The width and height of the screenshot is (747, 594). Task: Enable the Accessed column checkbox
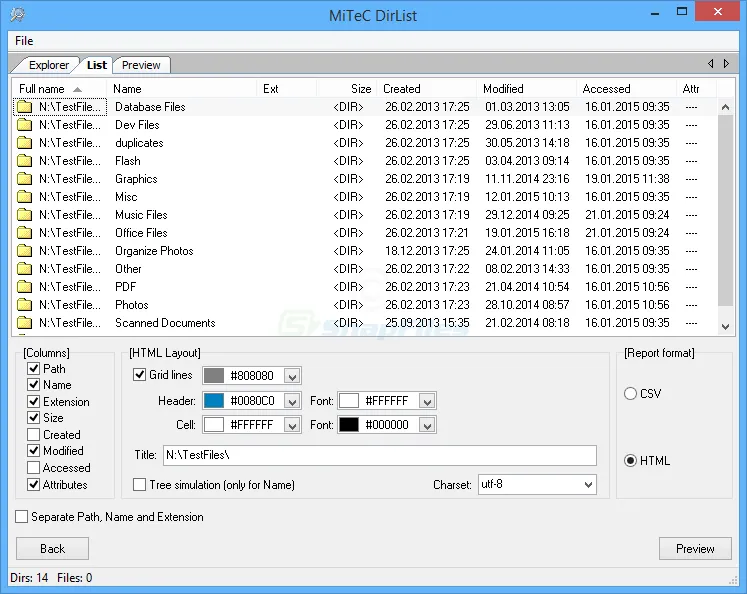(33, 468)
